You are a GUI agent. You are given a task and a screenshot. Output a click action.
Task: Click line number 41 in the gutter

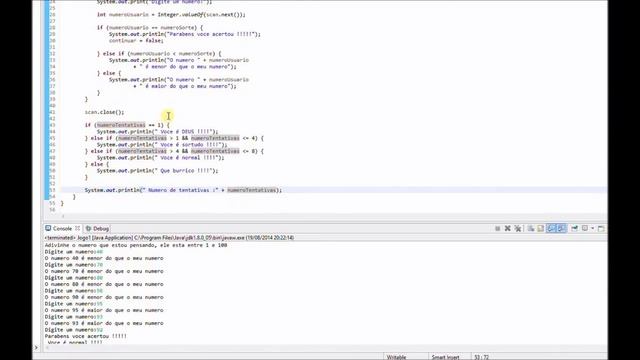52,112
